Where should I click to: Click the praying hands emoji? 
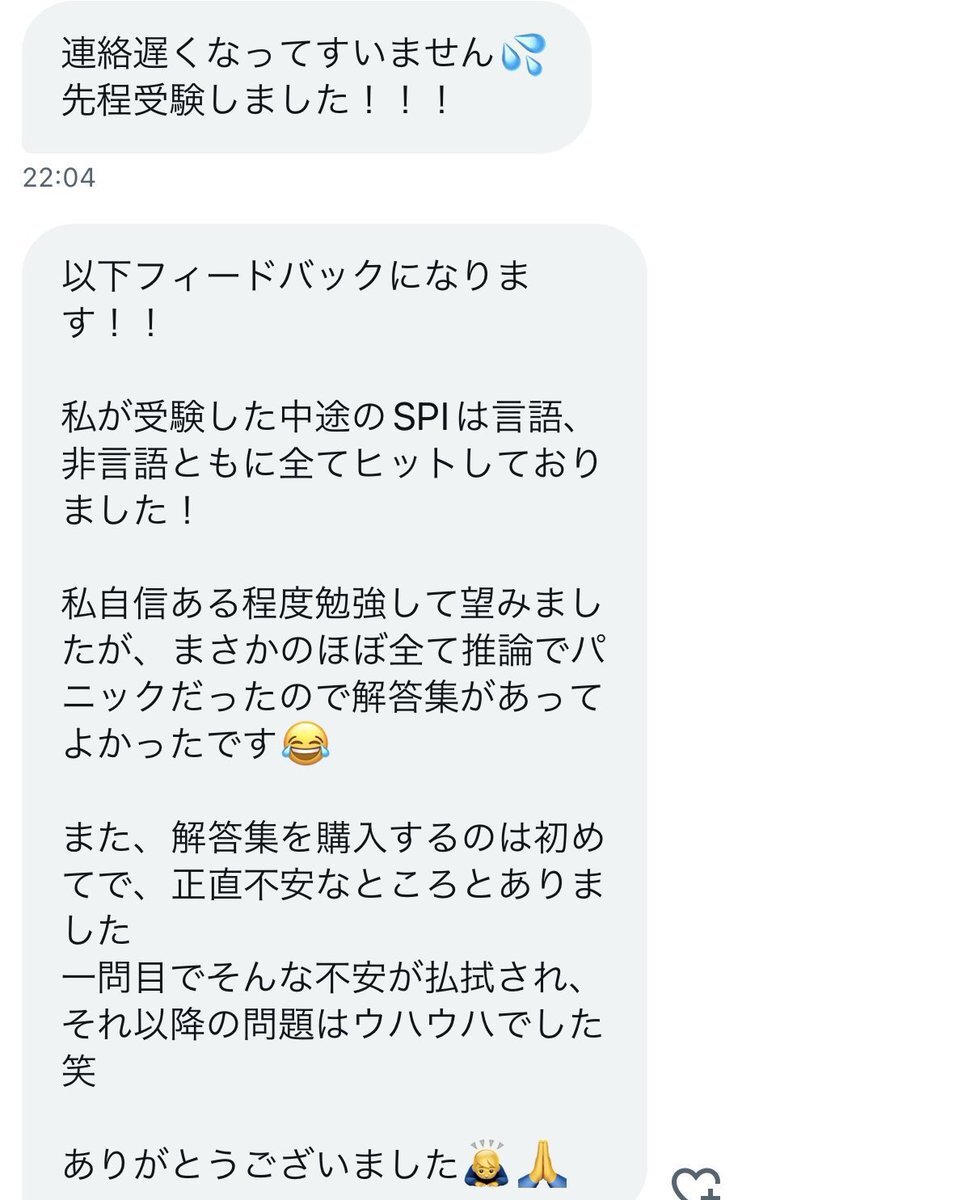[543, 1165]
